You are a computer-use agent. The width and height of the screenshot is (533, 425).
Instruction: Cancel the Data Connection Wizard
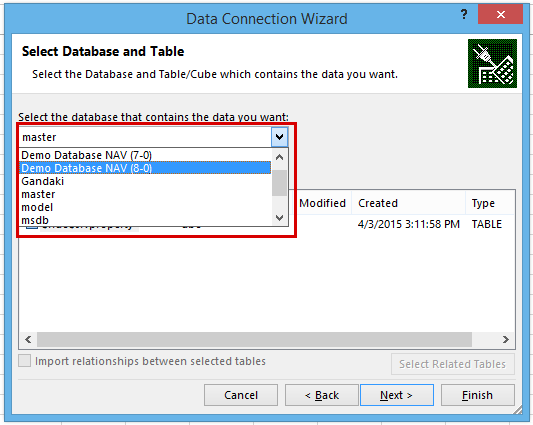(x=241, y=395)
